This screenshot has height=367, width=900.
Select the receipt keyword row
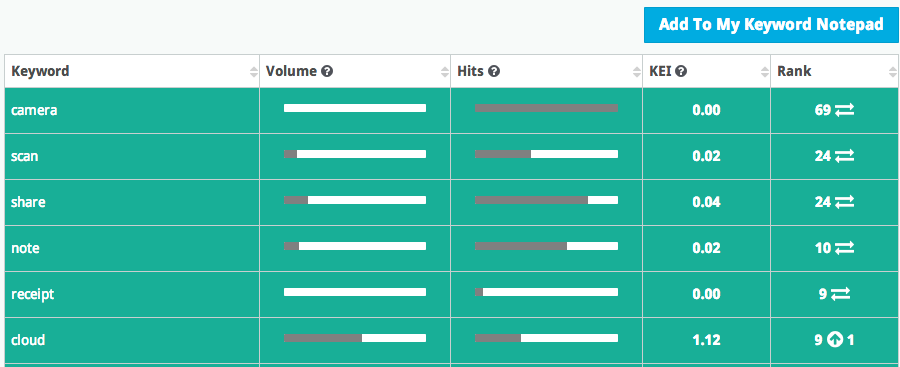point(451,294)
